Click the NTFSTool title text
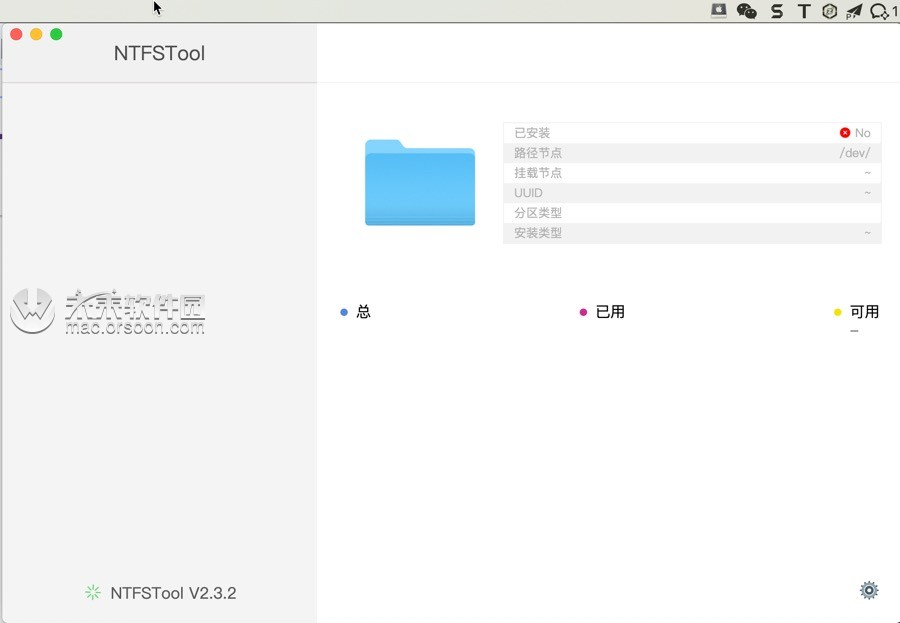 [x=160, y=53]
